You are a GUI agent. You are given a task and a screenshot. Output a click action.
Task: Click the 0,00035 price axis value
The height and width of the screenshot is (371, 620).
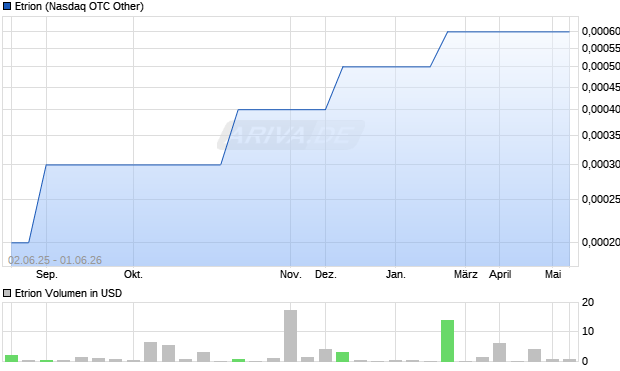[601, 135]
